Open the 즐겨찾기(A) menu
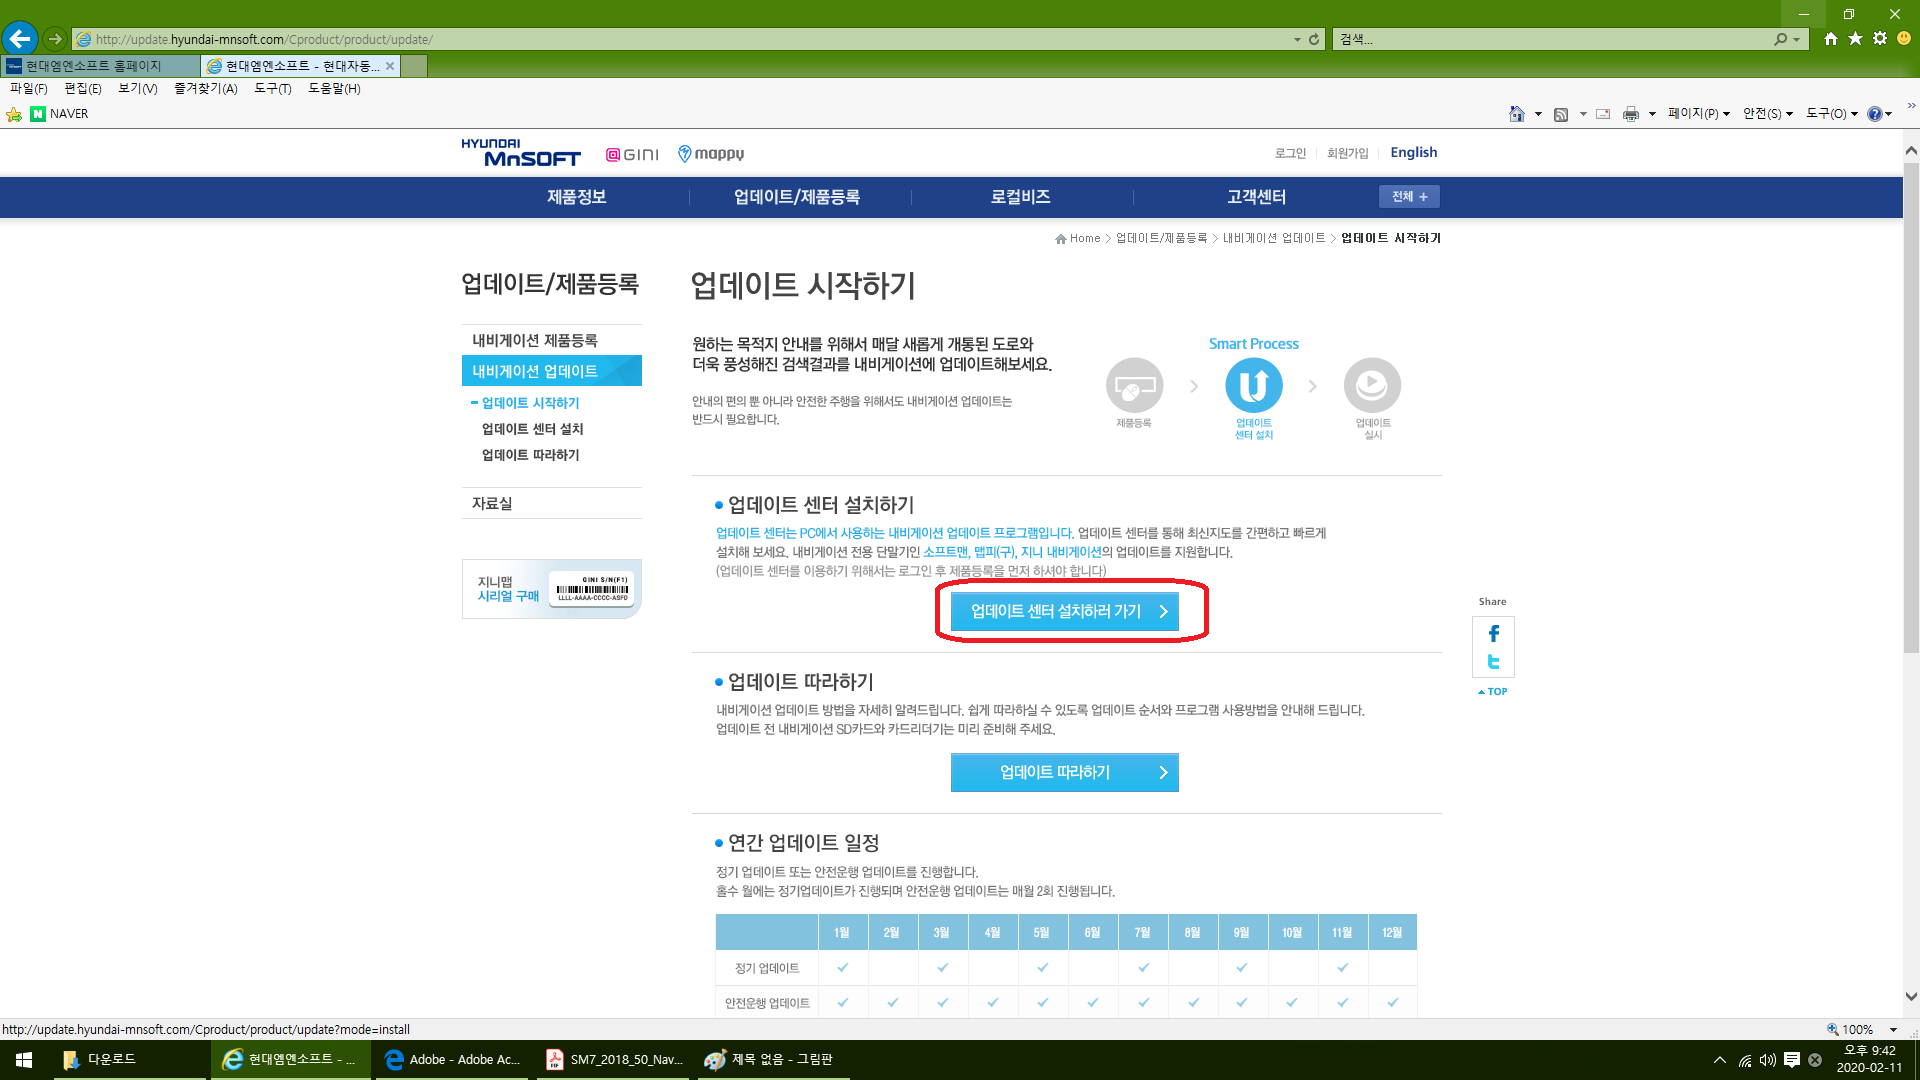The width and height of the screenshot is (1920, 1080). click(x=205, y=88)
